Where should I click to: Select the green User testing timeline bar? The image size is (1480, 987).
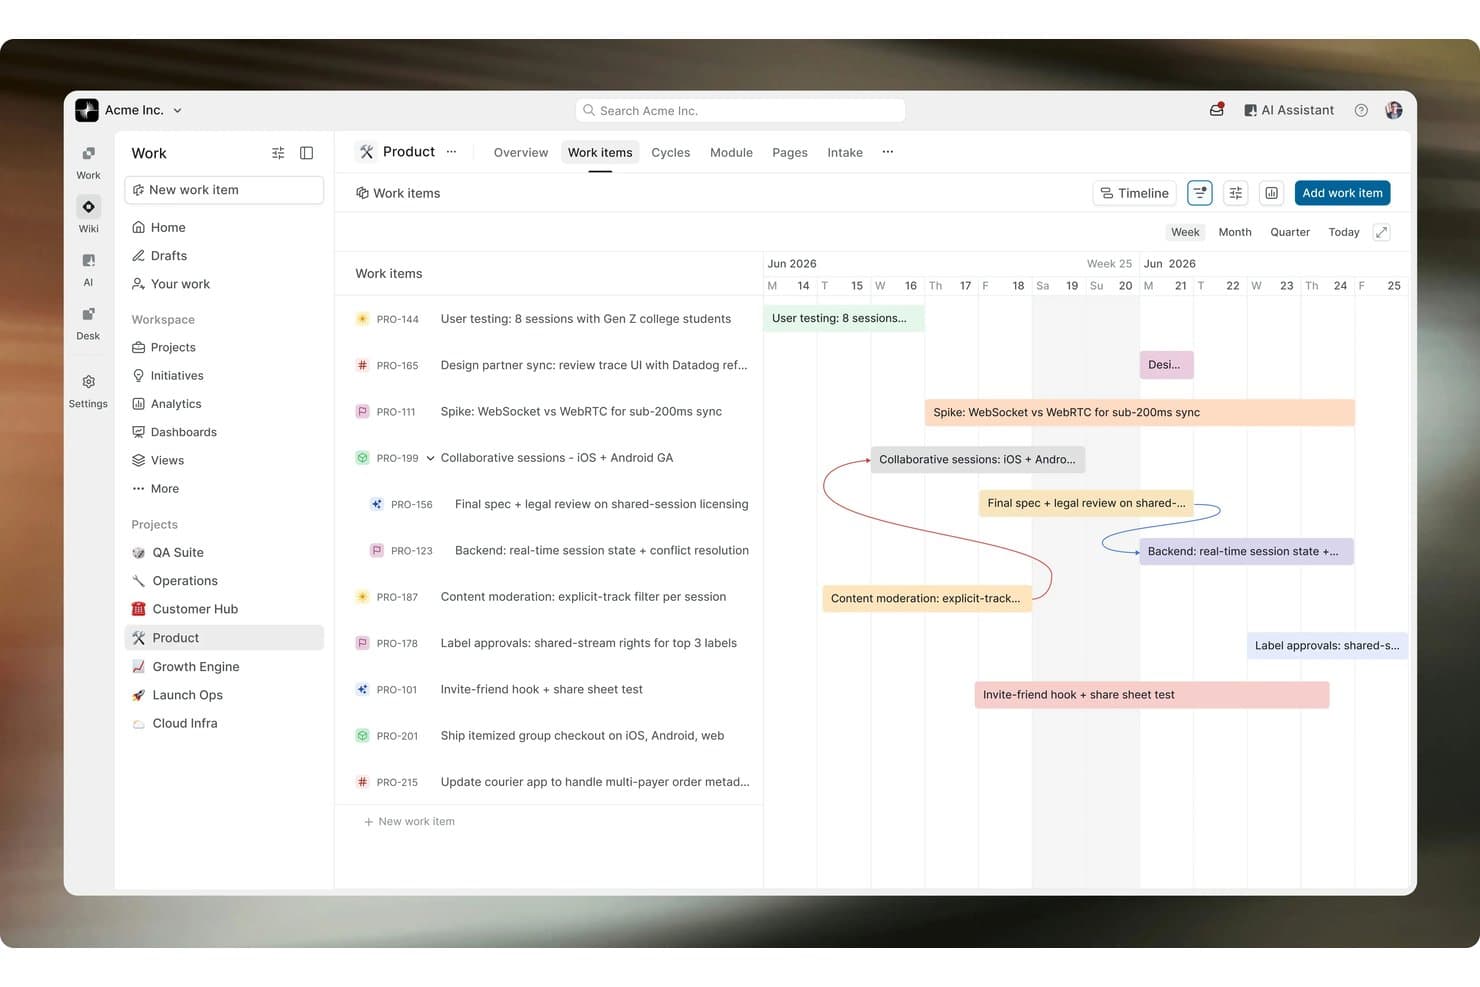844,318
